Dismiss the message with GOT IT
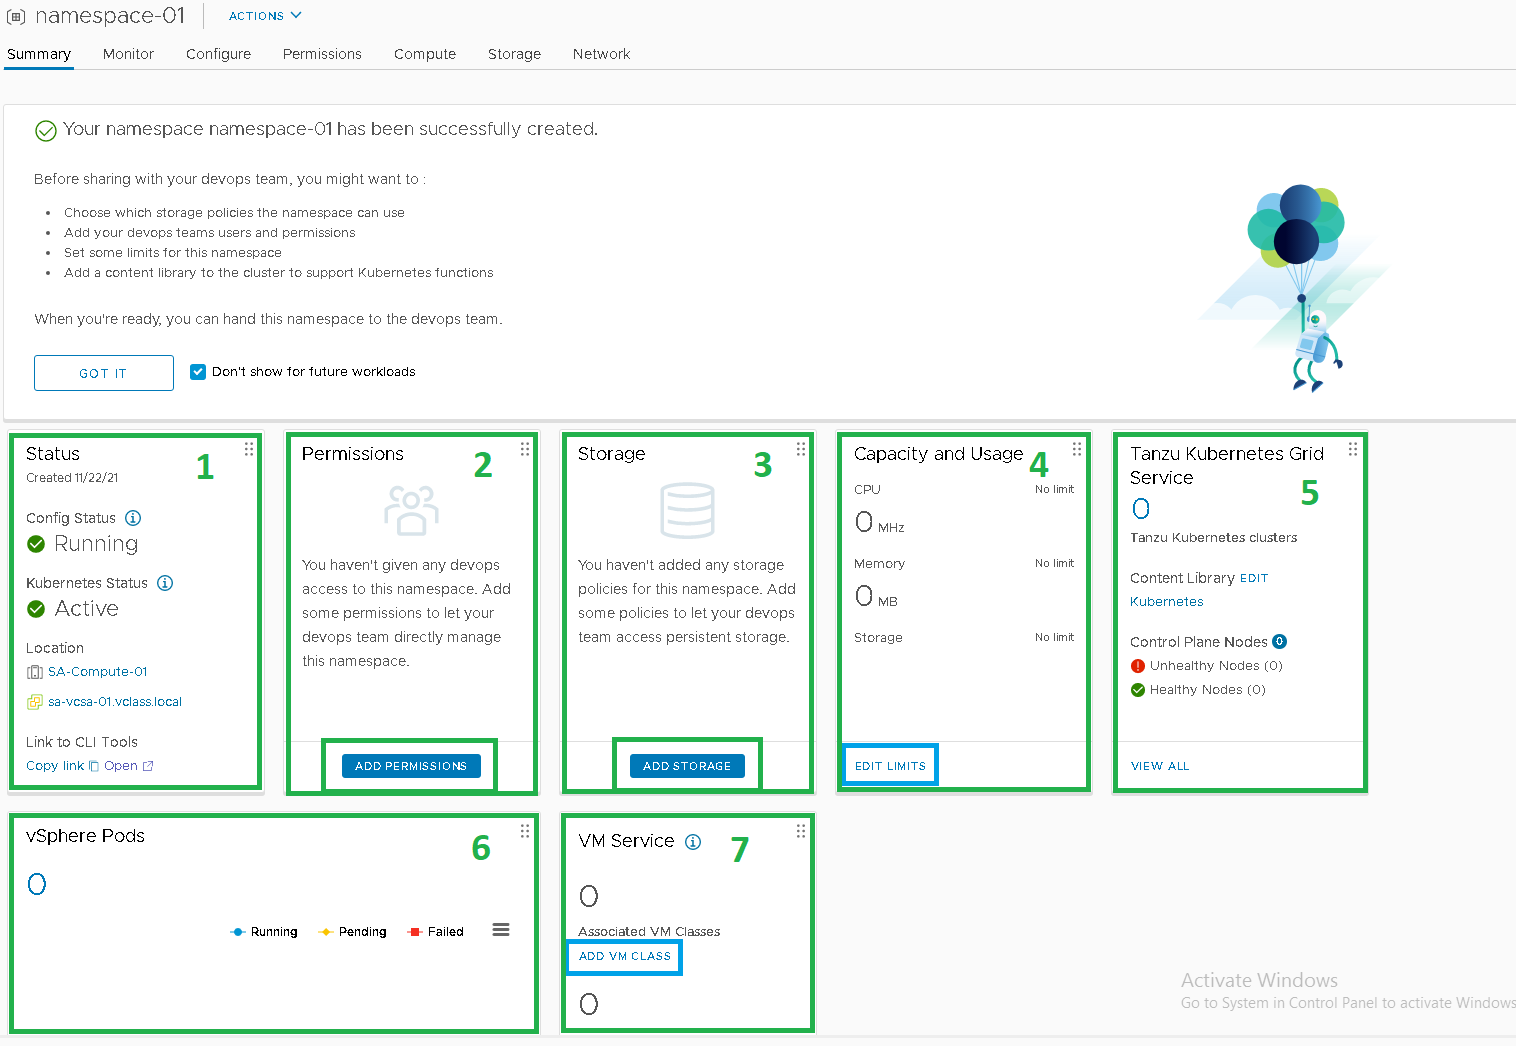Viewport: 1516px width, 1046px height. 104,373
